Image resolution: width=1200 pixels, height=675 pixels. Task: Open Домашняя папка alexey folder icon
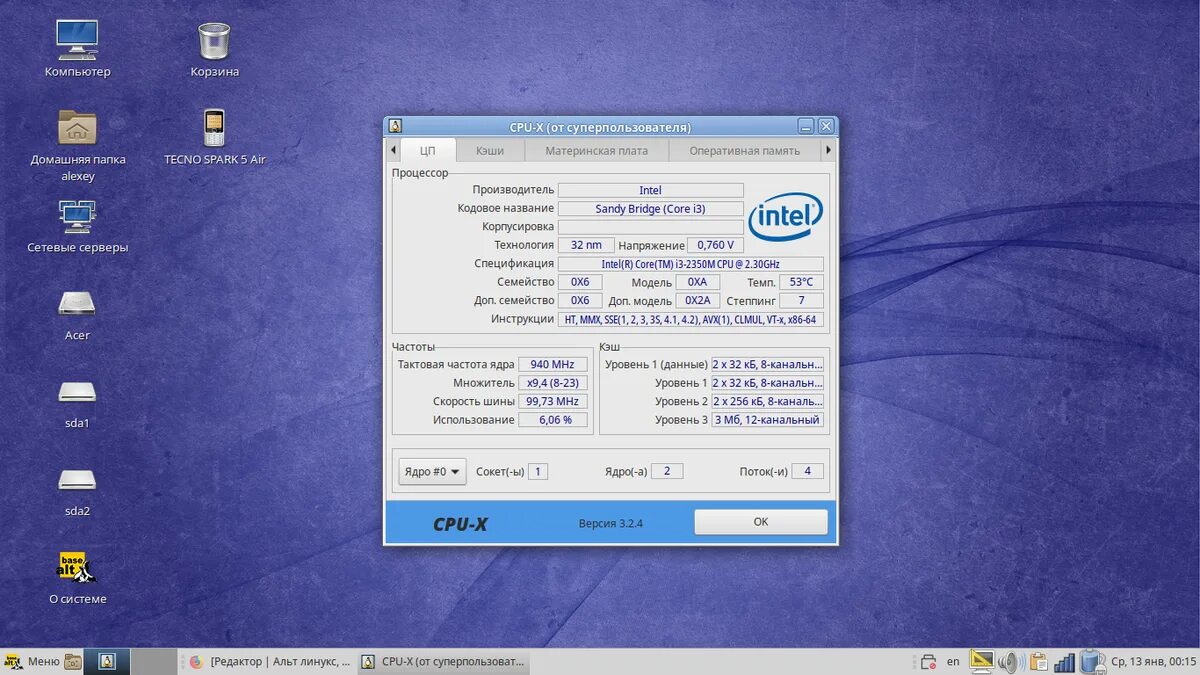click(x=77, y=127)
